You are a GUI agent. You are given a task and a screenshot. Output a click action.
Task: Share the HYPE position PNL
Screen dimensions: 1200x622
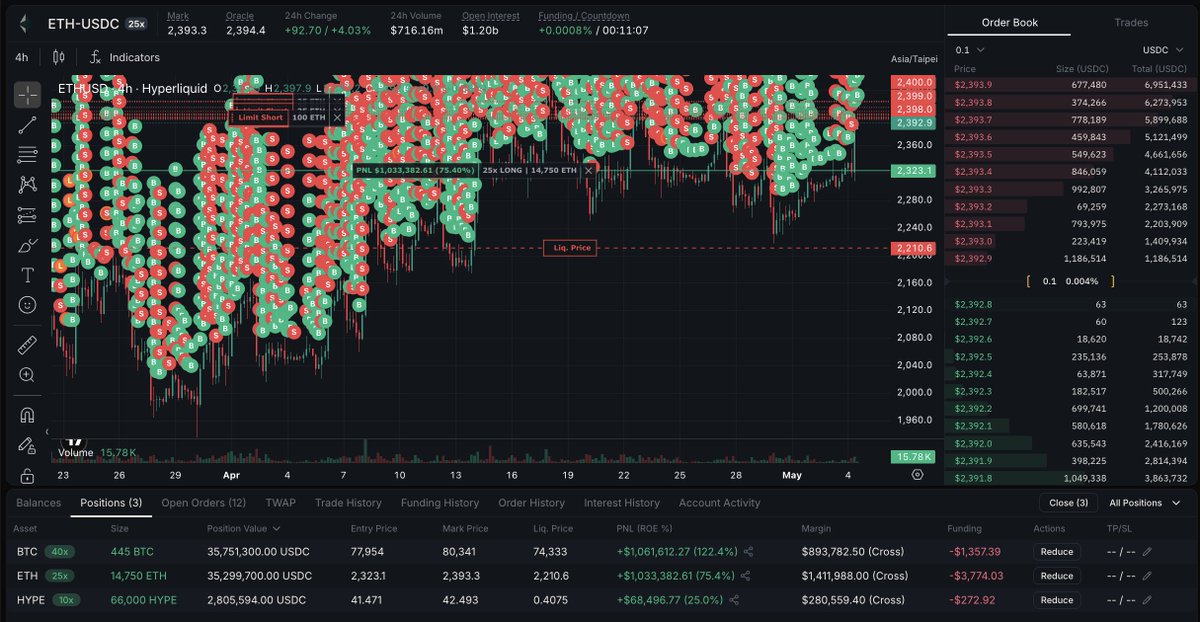(x=733, y=600)
